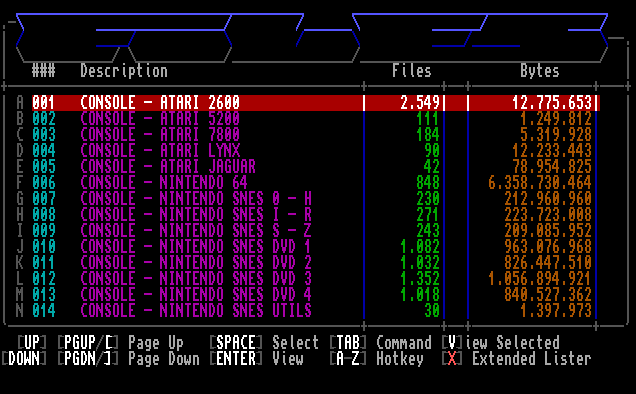This screenshot has height=394, width=636.
Task: Click the ### column header
Action: pyautogui.click(x=43, y=71)
